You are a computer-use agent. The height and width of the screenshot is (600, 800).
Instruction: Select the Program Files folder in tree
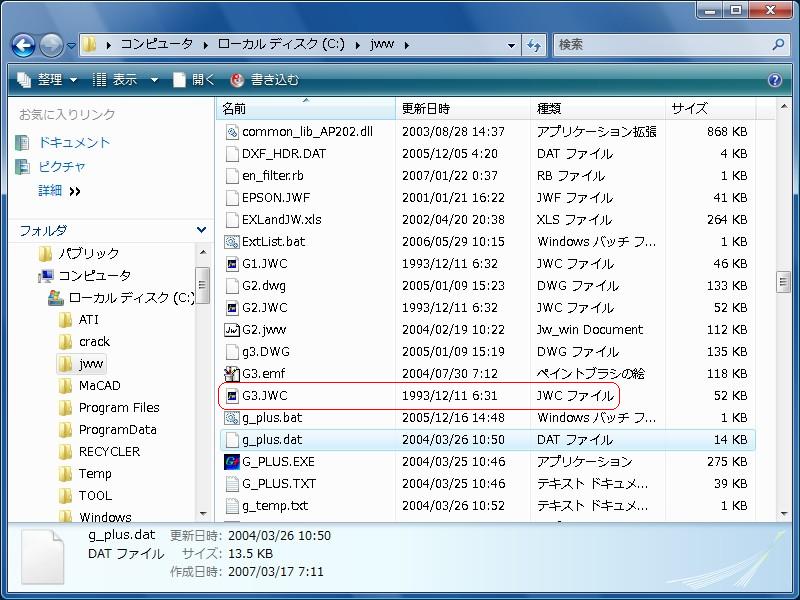coord(118,408)
